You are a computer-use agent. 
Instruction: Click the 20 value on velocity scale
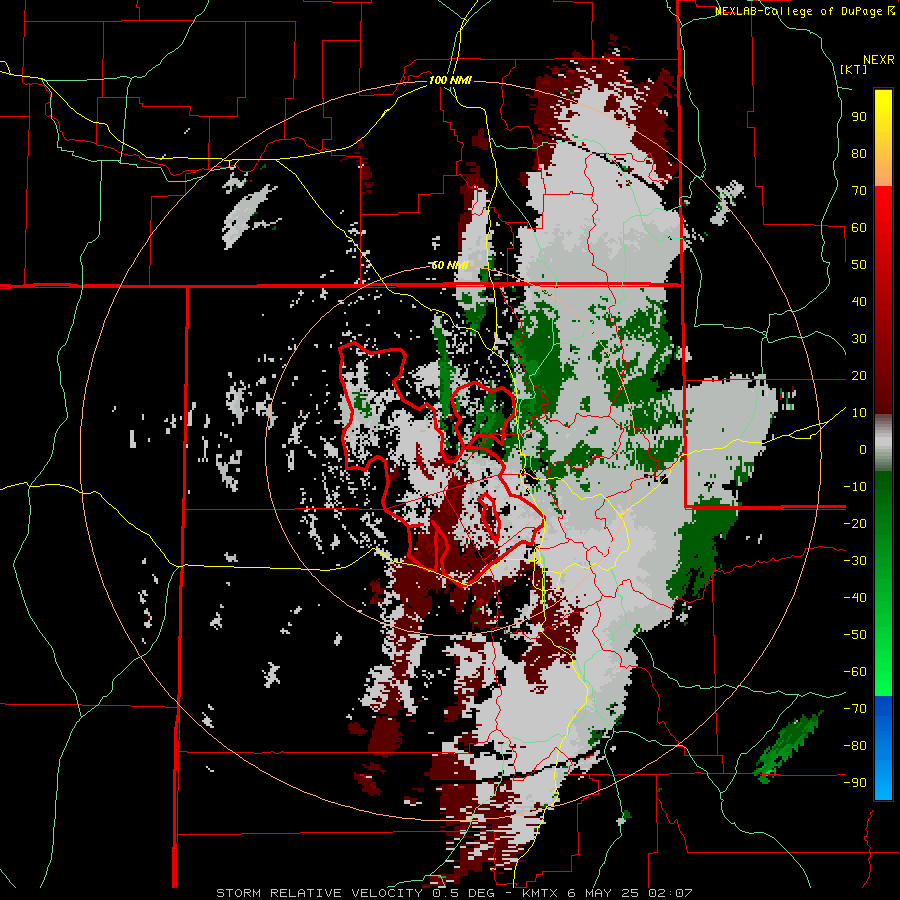(x=859, y=376)
